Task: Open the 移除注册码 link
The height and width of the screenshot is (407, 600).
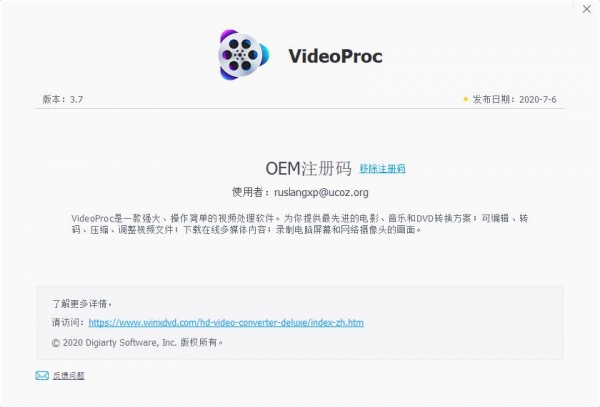Action: (382, 168)
